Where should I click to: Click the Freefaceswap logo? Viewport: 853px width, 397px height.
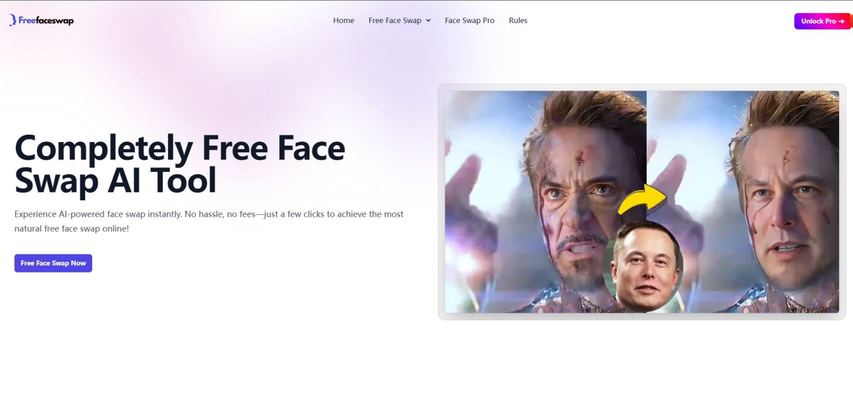(x=41, y=21)
